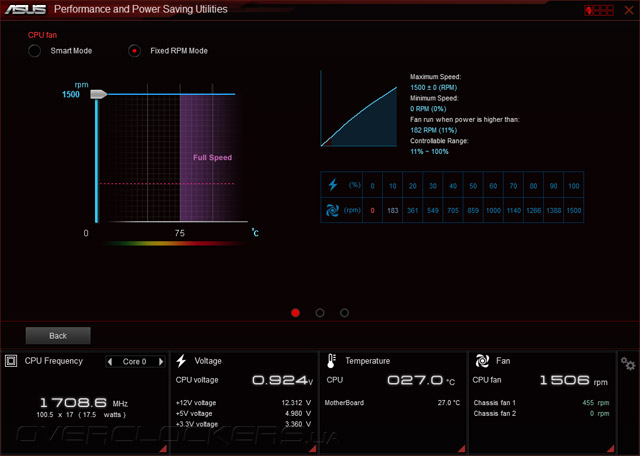Click the CPU fan heading label
Screen dimensions: 640x456
(42, 35)
